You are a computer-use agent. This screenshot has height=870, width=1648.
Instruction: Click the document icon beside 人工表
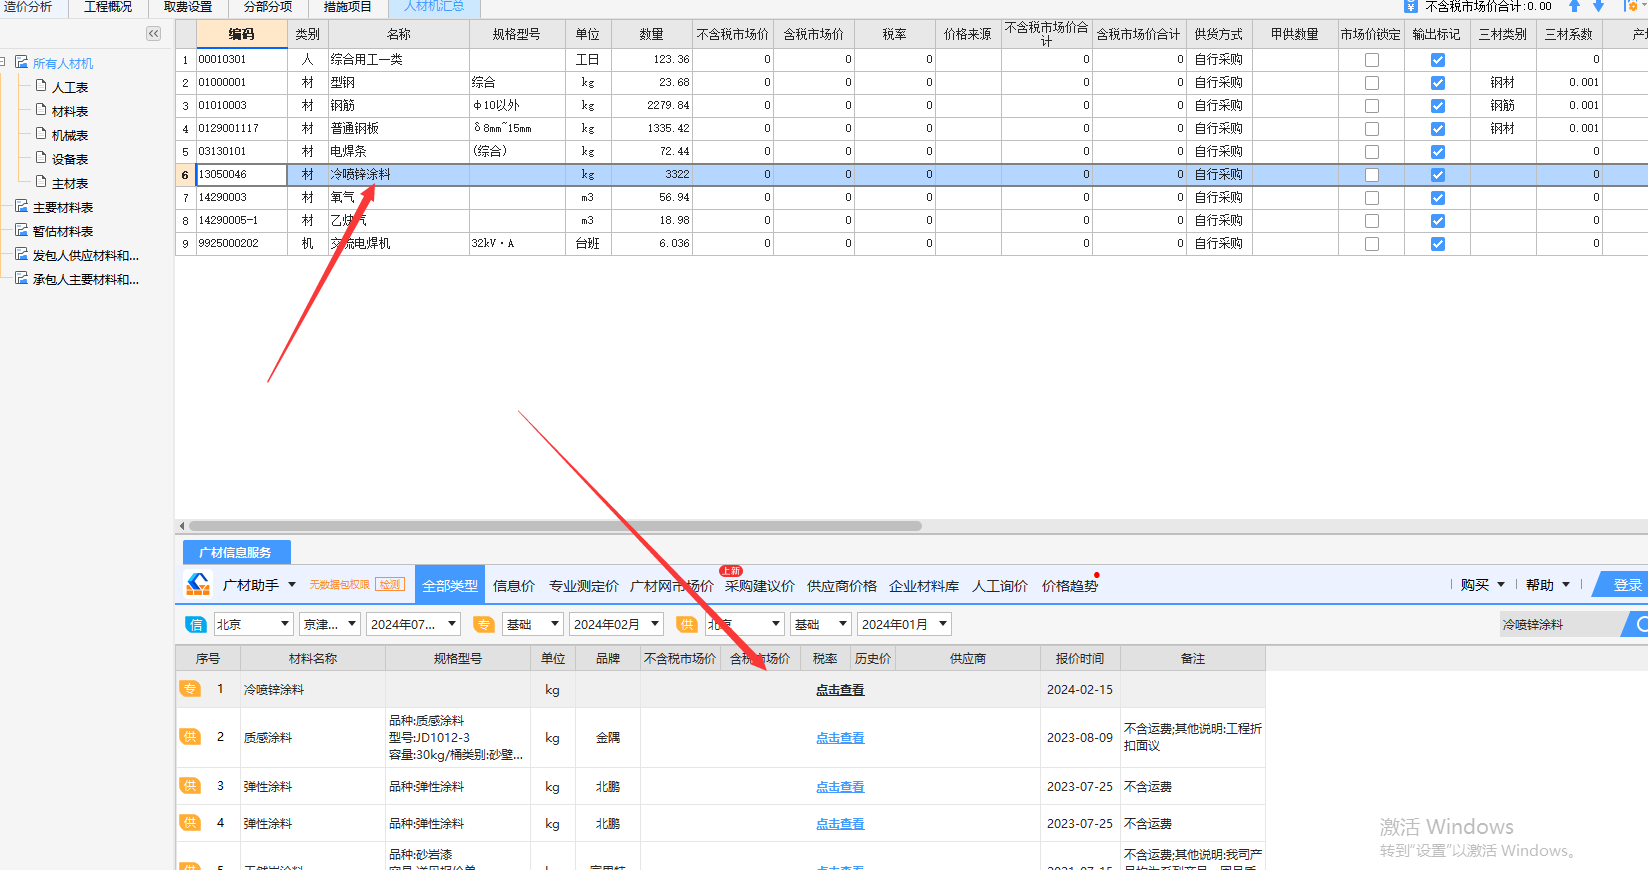[41, 86]
